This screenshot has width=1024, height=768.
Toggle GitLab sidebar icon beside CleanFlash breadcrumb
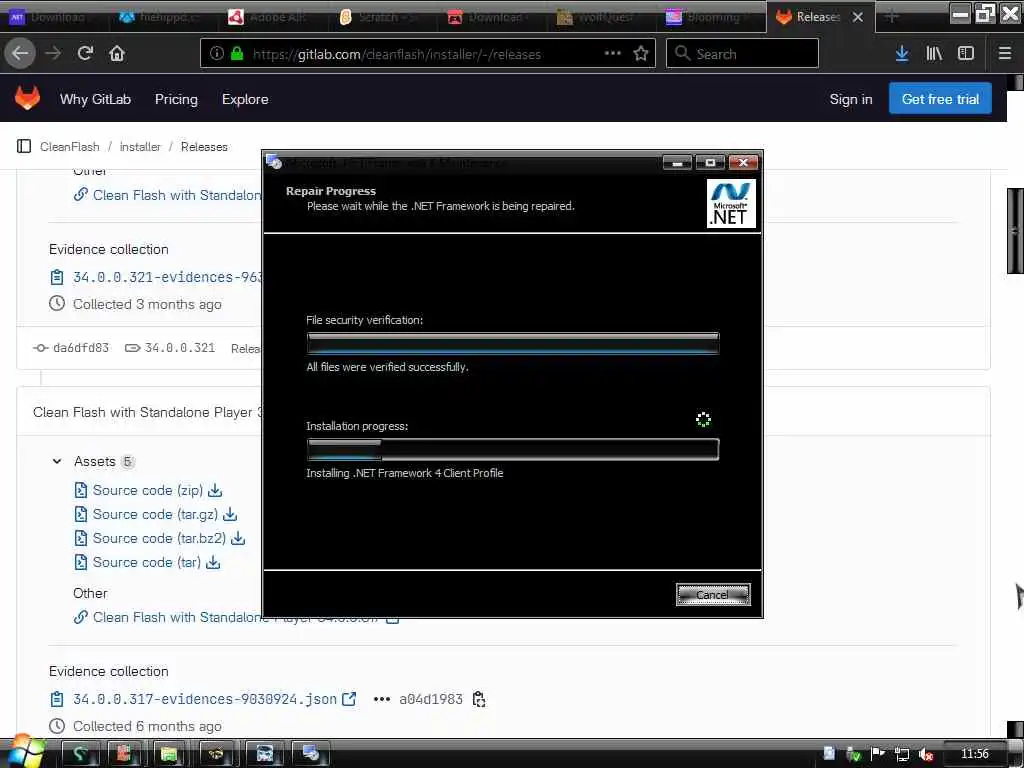coord(24,146)
